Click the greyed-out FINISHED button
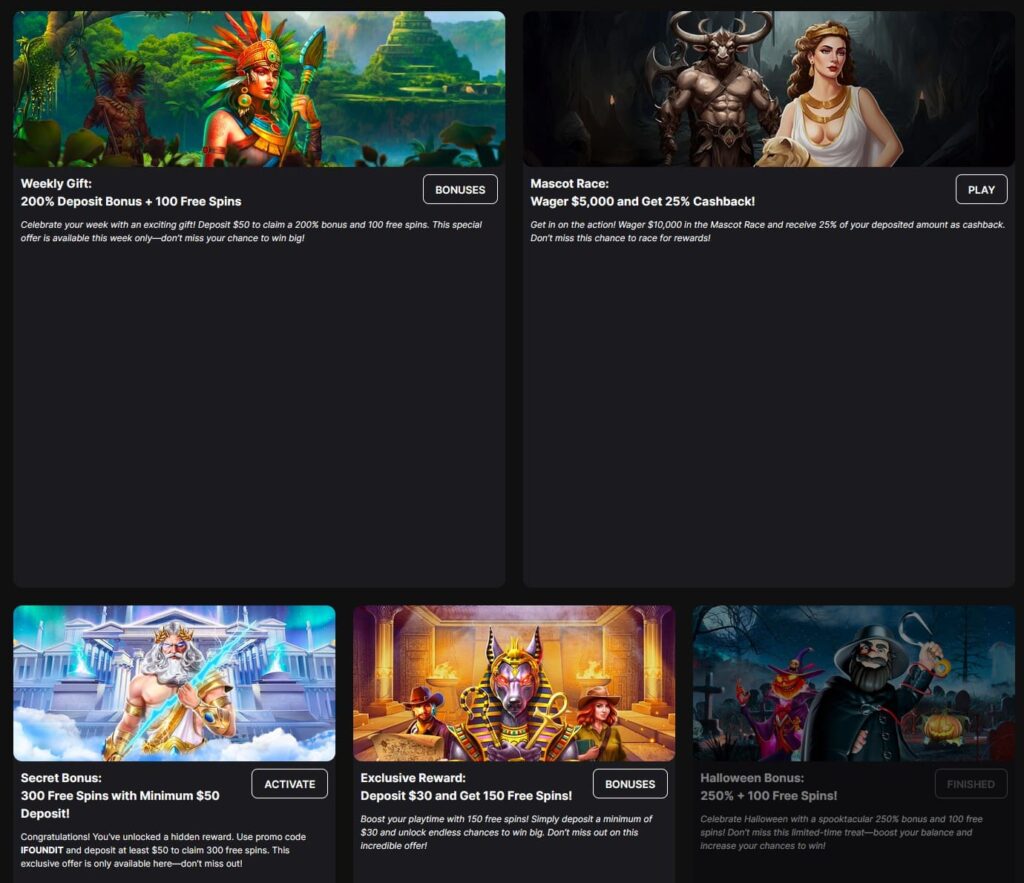Viewport: 1024px width, 883px height. [x=970, y=784]
